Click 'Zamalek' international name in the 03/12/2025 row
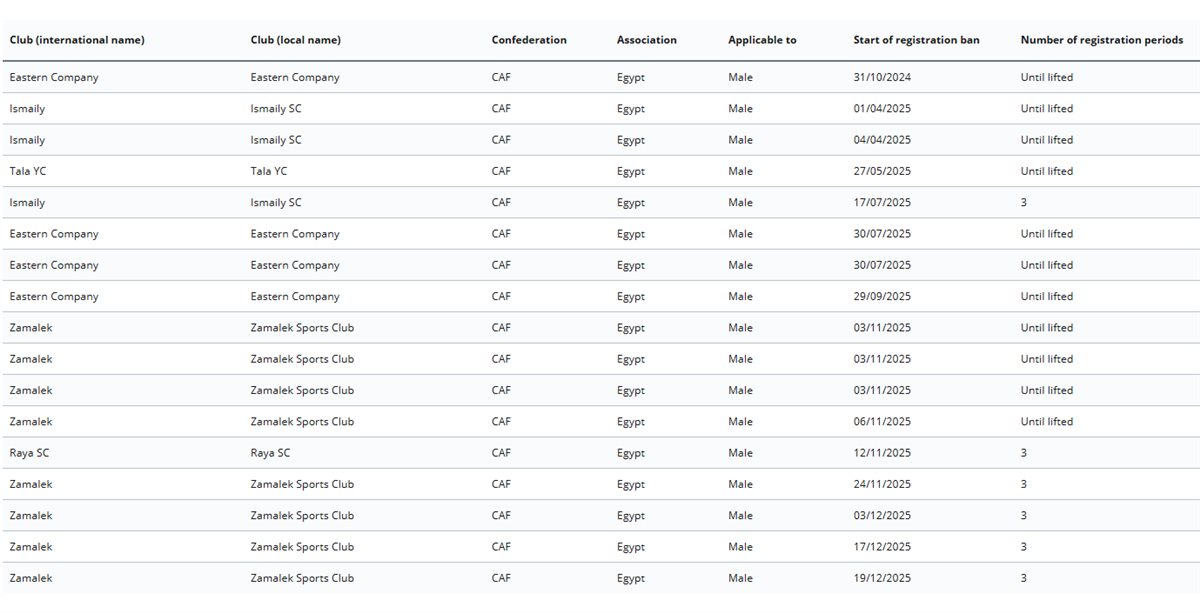The height and width of the screenshot is (613, 1200). pyautogui.click(x=31, y=515)
